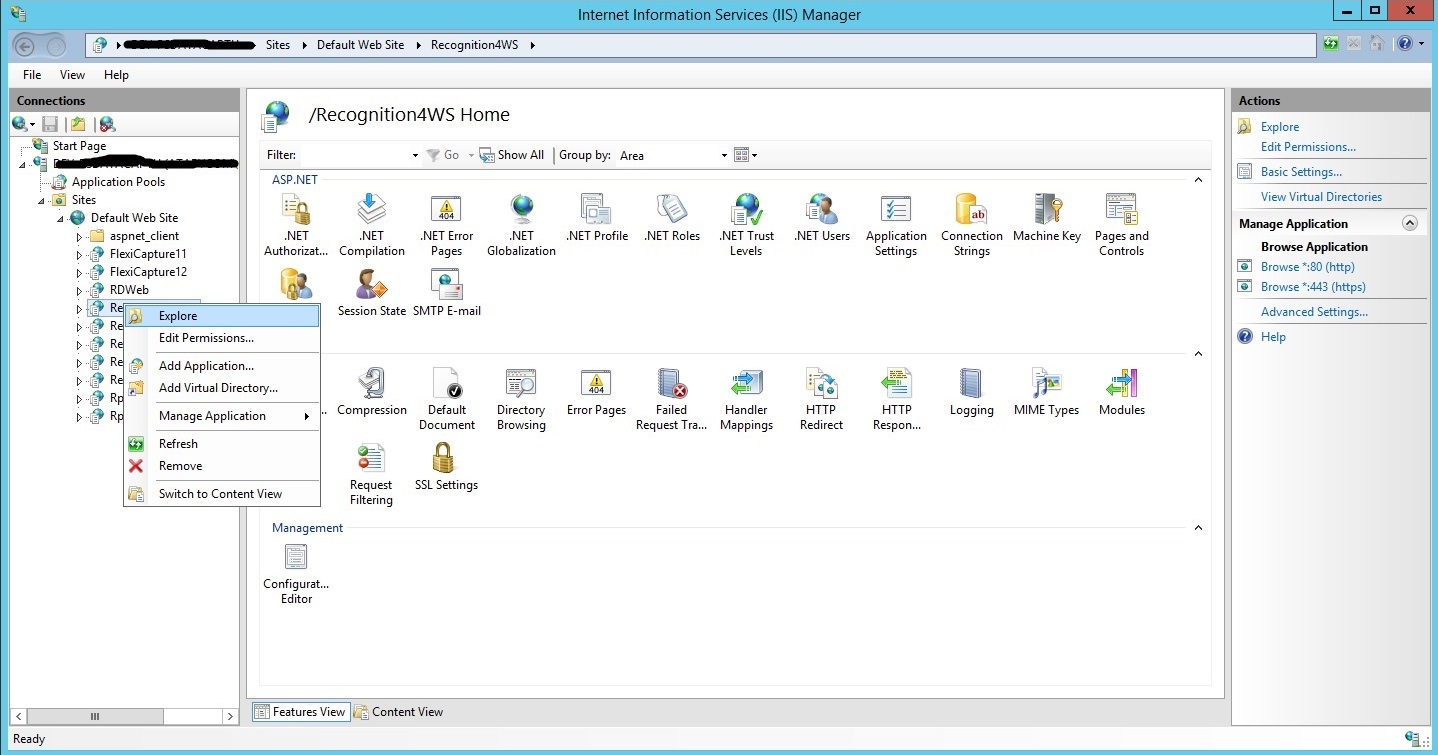Viewport: 1438px width, 755px height.
Task: Collapse the Default Web Site node
Action: pyautogui.click(x=60, y=218)
